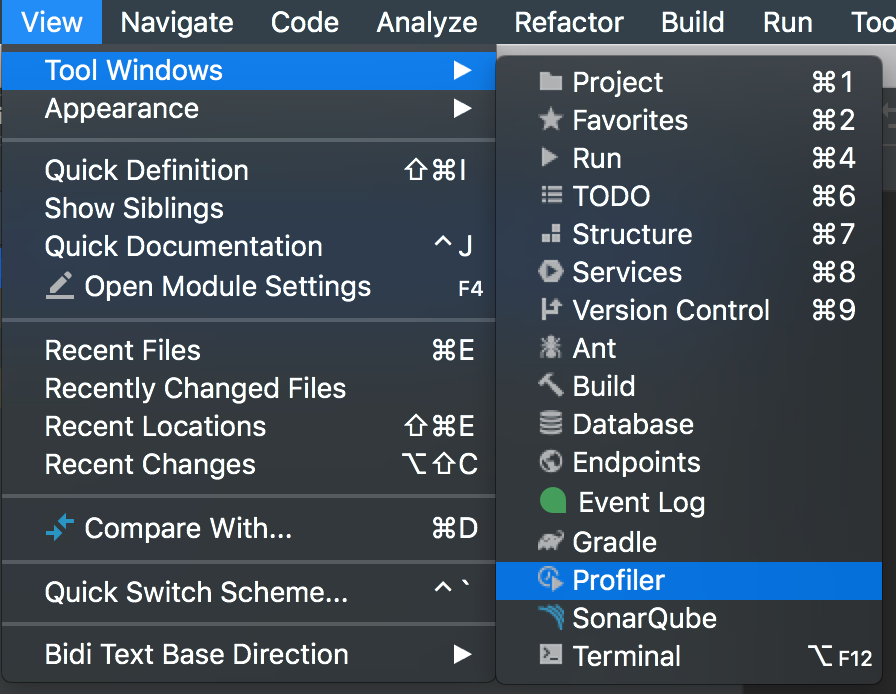Viewport: 896px width, 694px height.
Task: Click the Open Module Settings pencil icon
Action: (x=60, y=286)
